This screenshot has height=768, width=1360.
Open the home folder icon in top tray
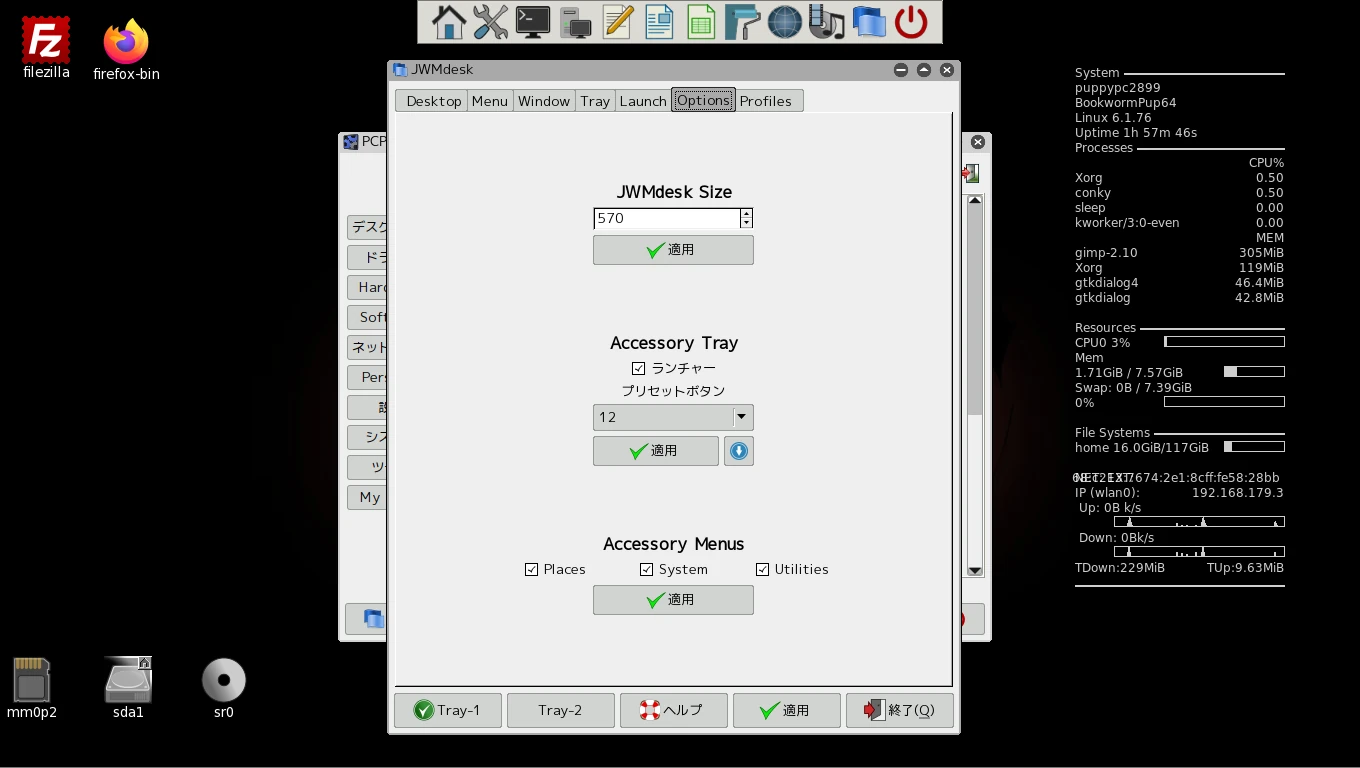(x=448, y=22)
